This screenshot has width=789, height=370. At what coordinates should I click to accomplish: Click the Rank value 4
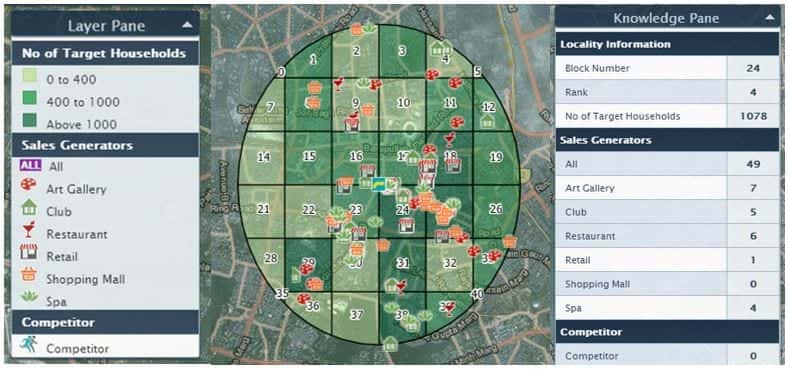click(753, 92)
